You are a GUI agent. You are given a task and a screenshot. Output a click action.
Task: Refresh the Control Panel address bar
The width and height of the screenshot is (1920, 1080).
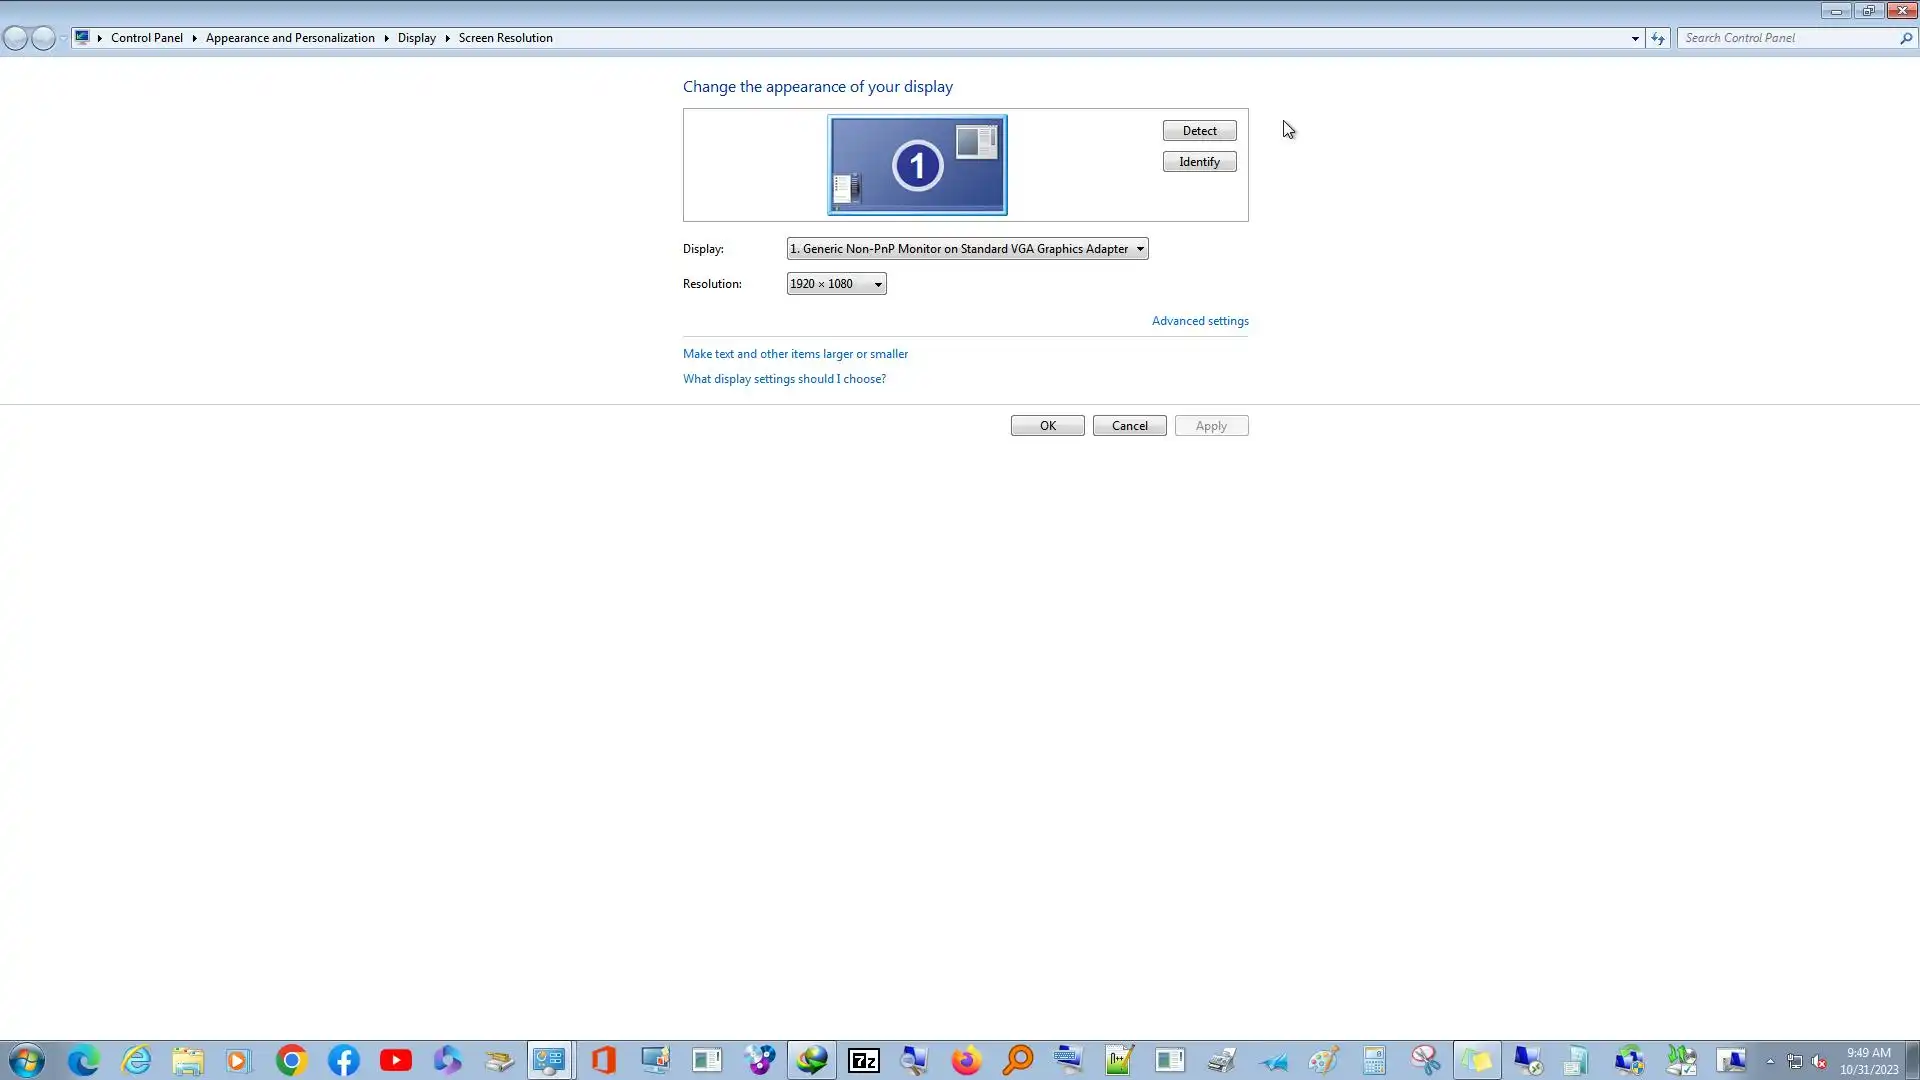pos(1658,38)
